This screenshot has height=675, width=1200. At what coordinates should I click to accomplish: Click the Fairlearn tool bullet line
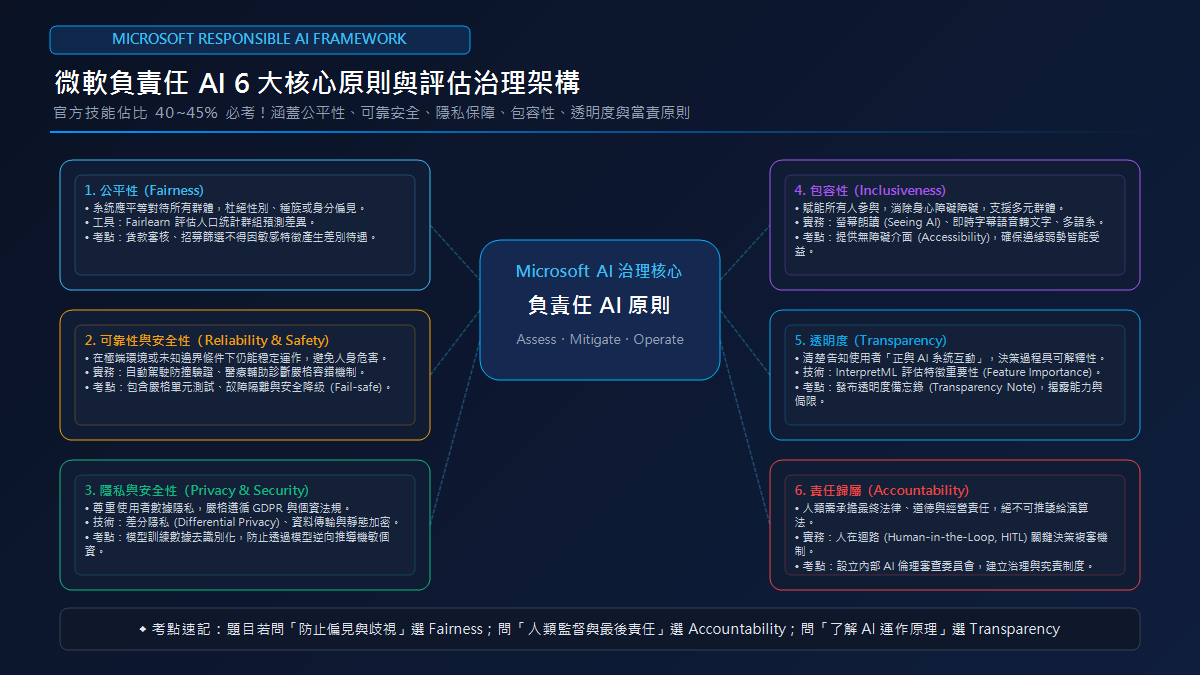[201, 222]
